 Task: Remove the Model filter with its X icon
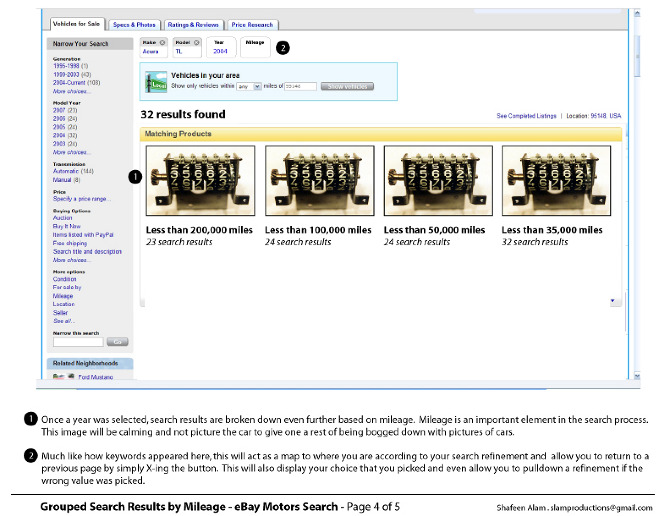coord(197,42)
